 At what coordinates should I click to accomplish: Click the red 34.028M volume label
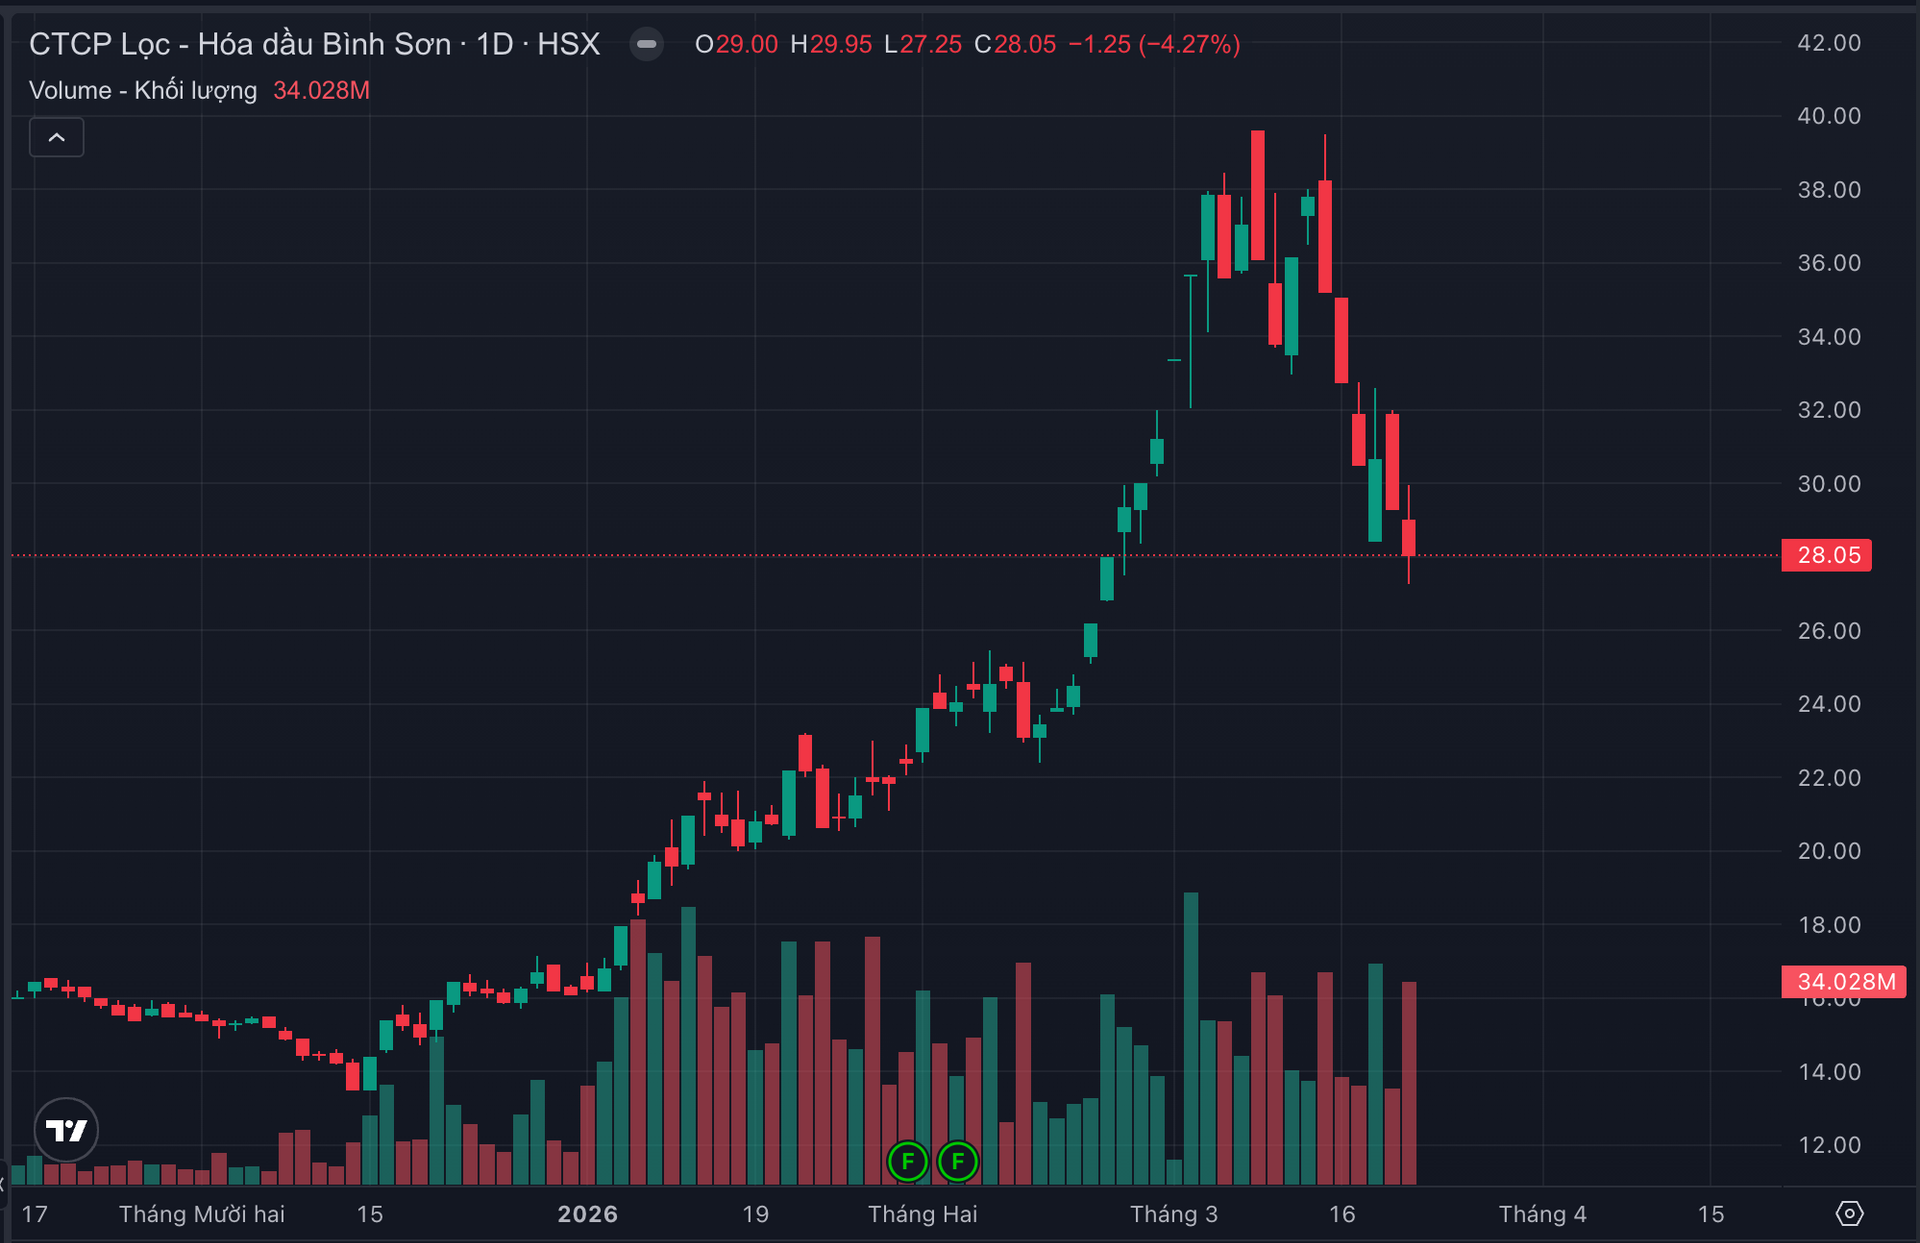1843,982
